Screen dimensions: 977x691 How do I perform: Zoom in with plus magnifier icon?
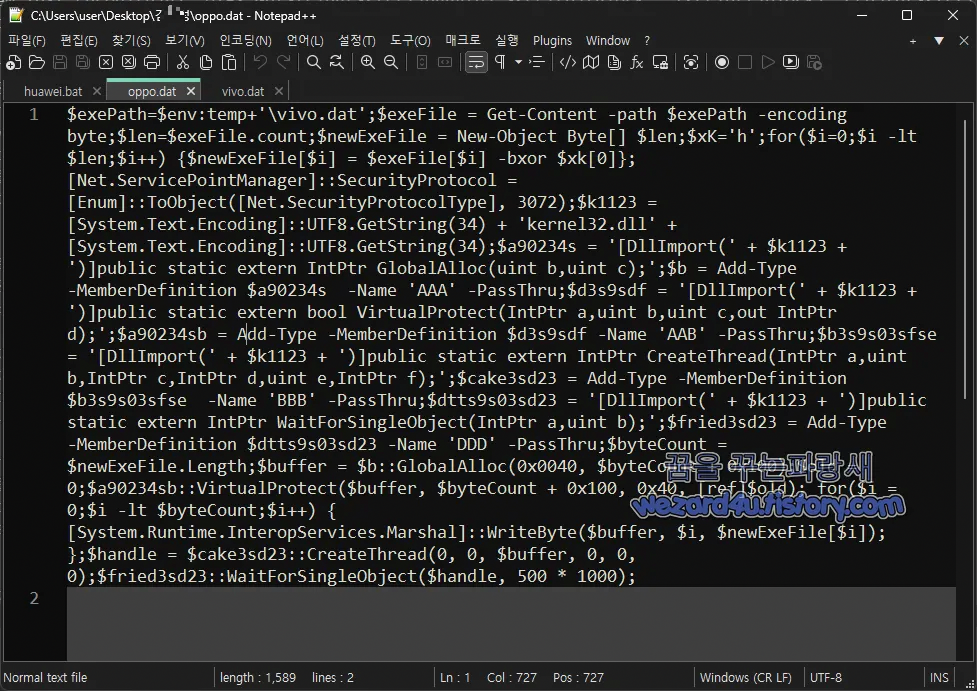pyautogui.click(x=368, y=62)
